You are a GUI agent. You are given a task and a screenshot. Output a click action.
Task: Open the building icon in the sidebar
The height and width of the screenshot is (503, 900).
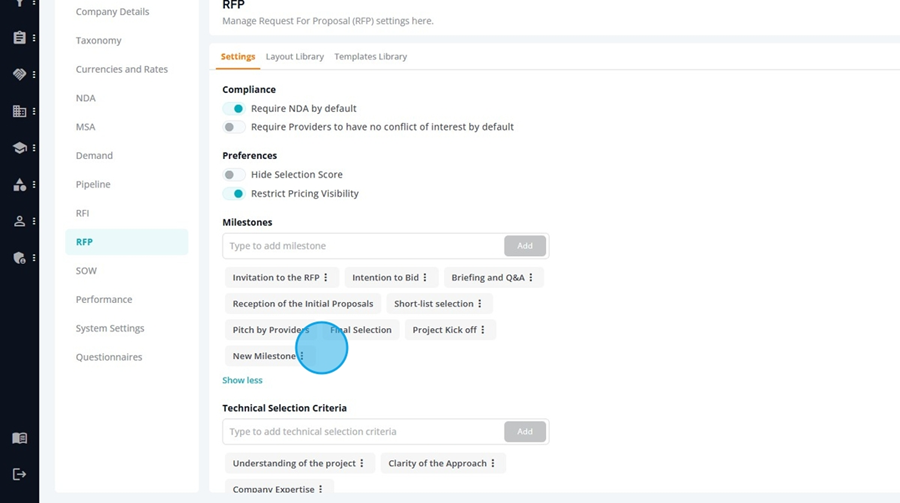(20, 111)
